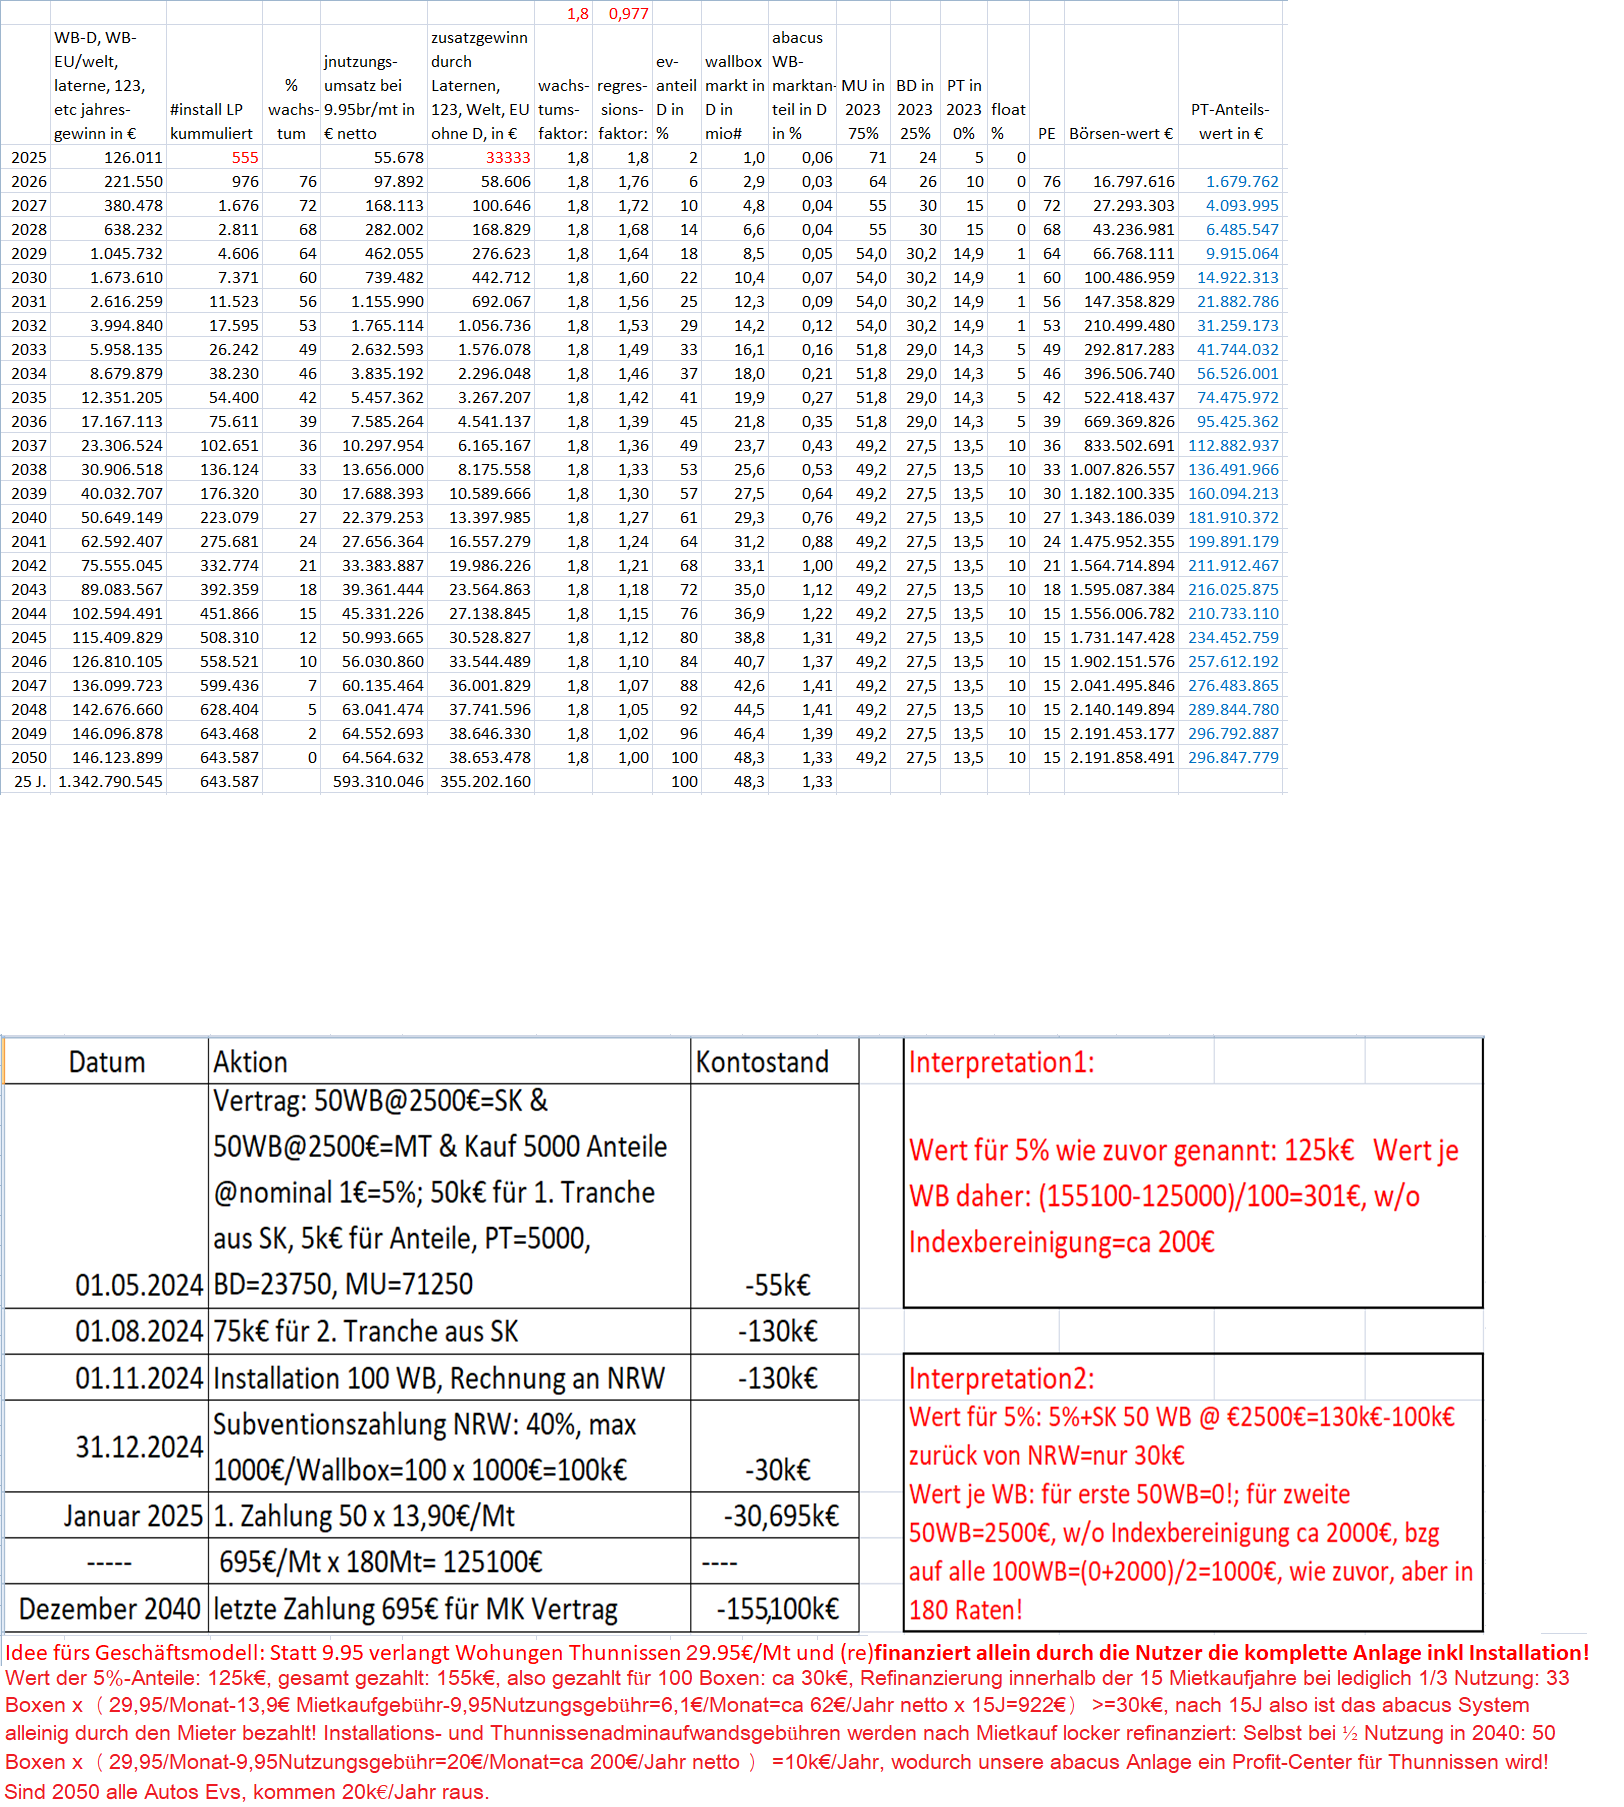Select the Datum header cell
Screen dimensions: 1624x1807
[x=106, y=1062]
